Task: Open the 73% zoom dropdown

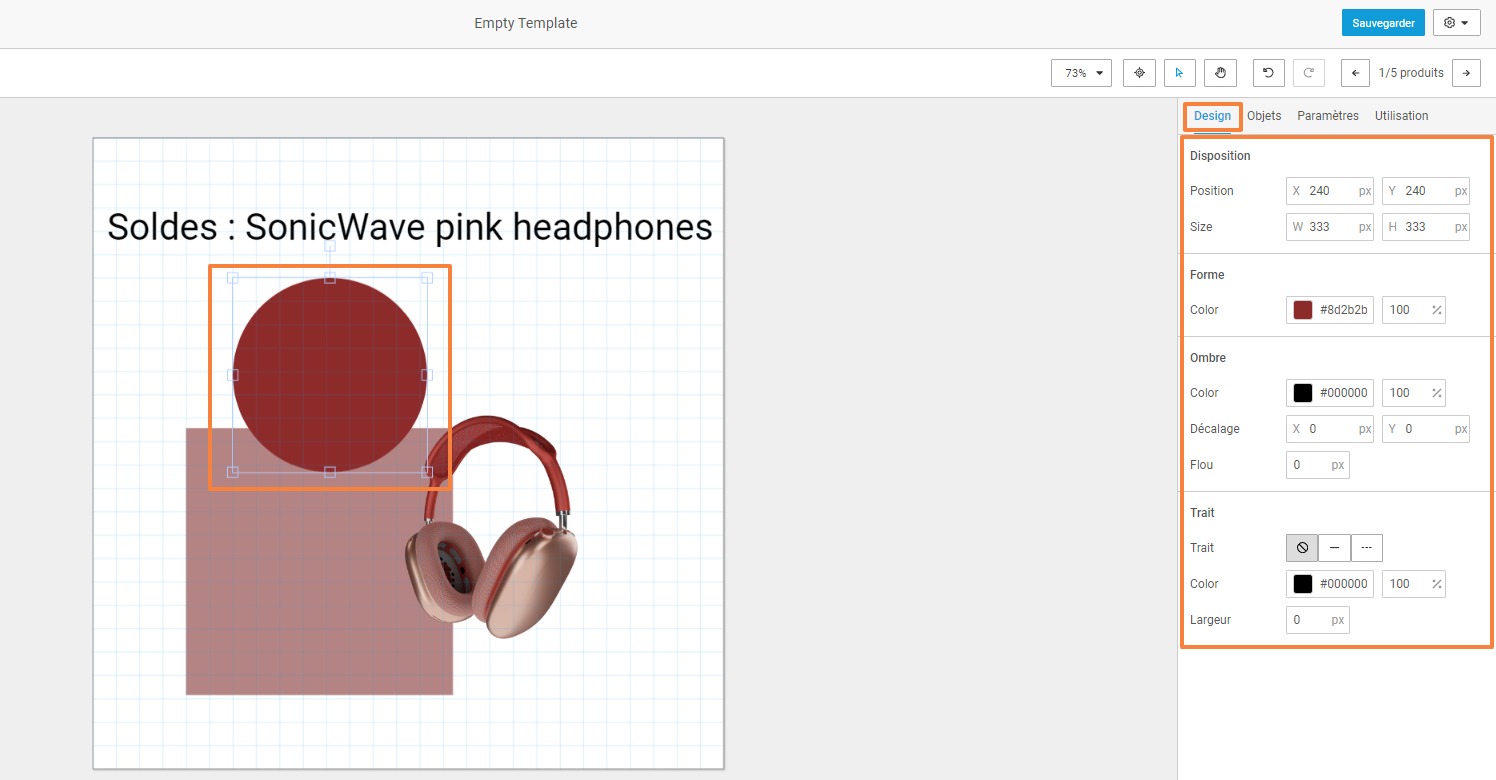Action: pyautogui.click(x=1081, y=73)
